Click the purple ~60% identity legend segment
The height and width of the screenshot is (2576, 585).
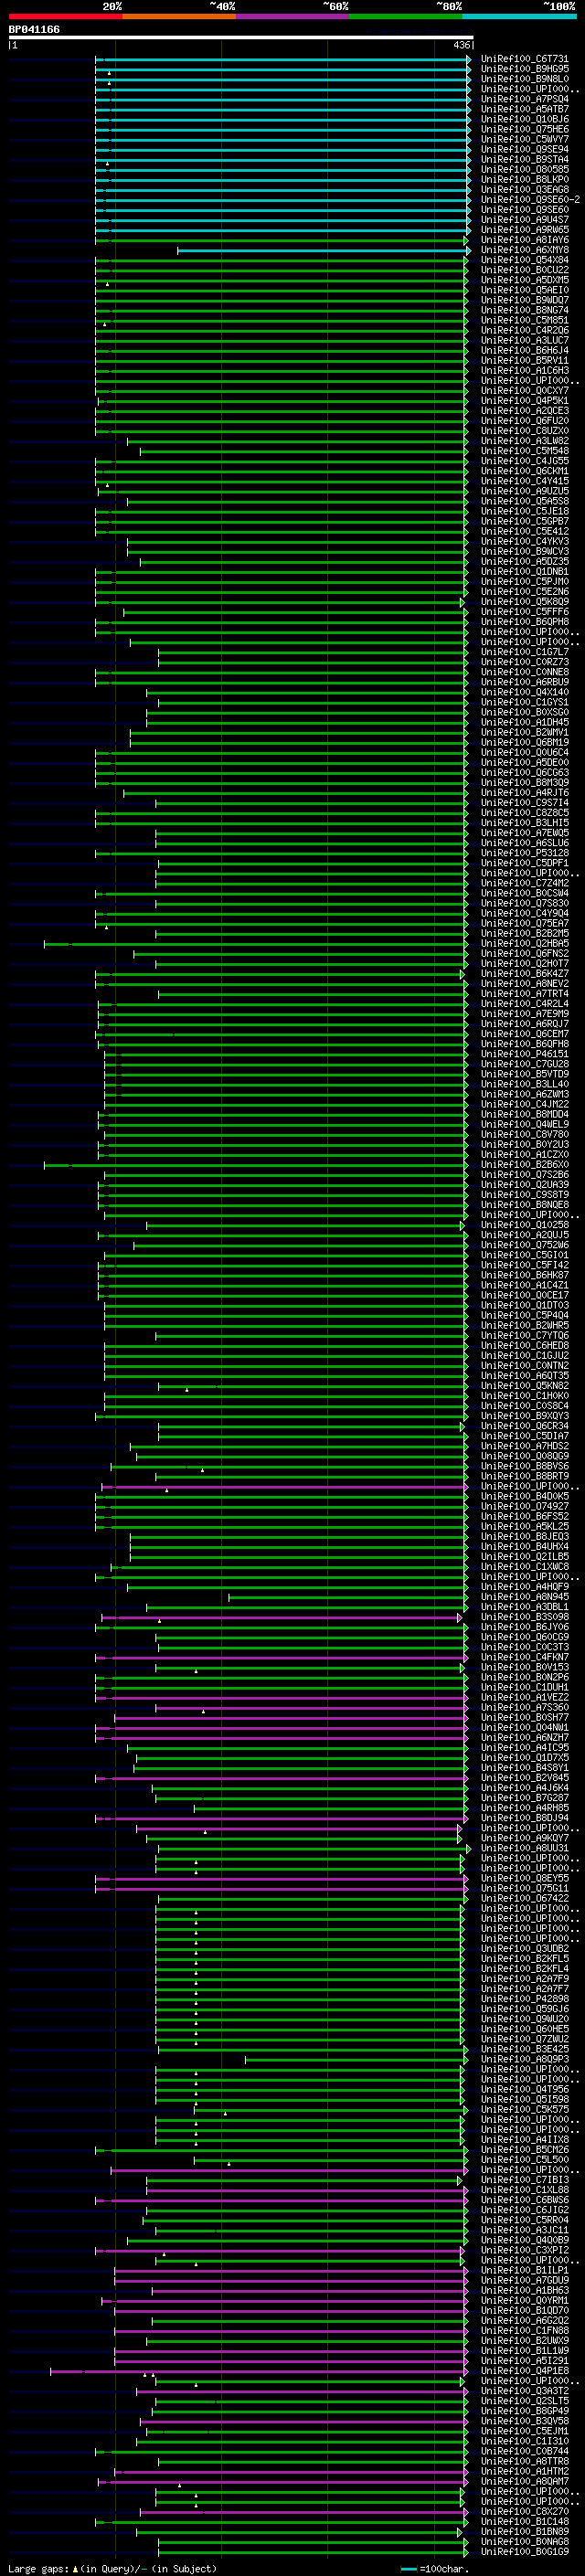click(292, 16)
